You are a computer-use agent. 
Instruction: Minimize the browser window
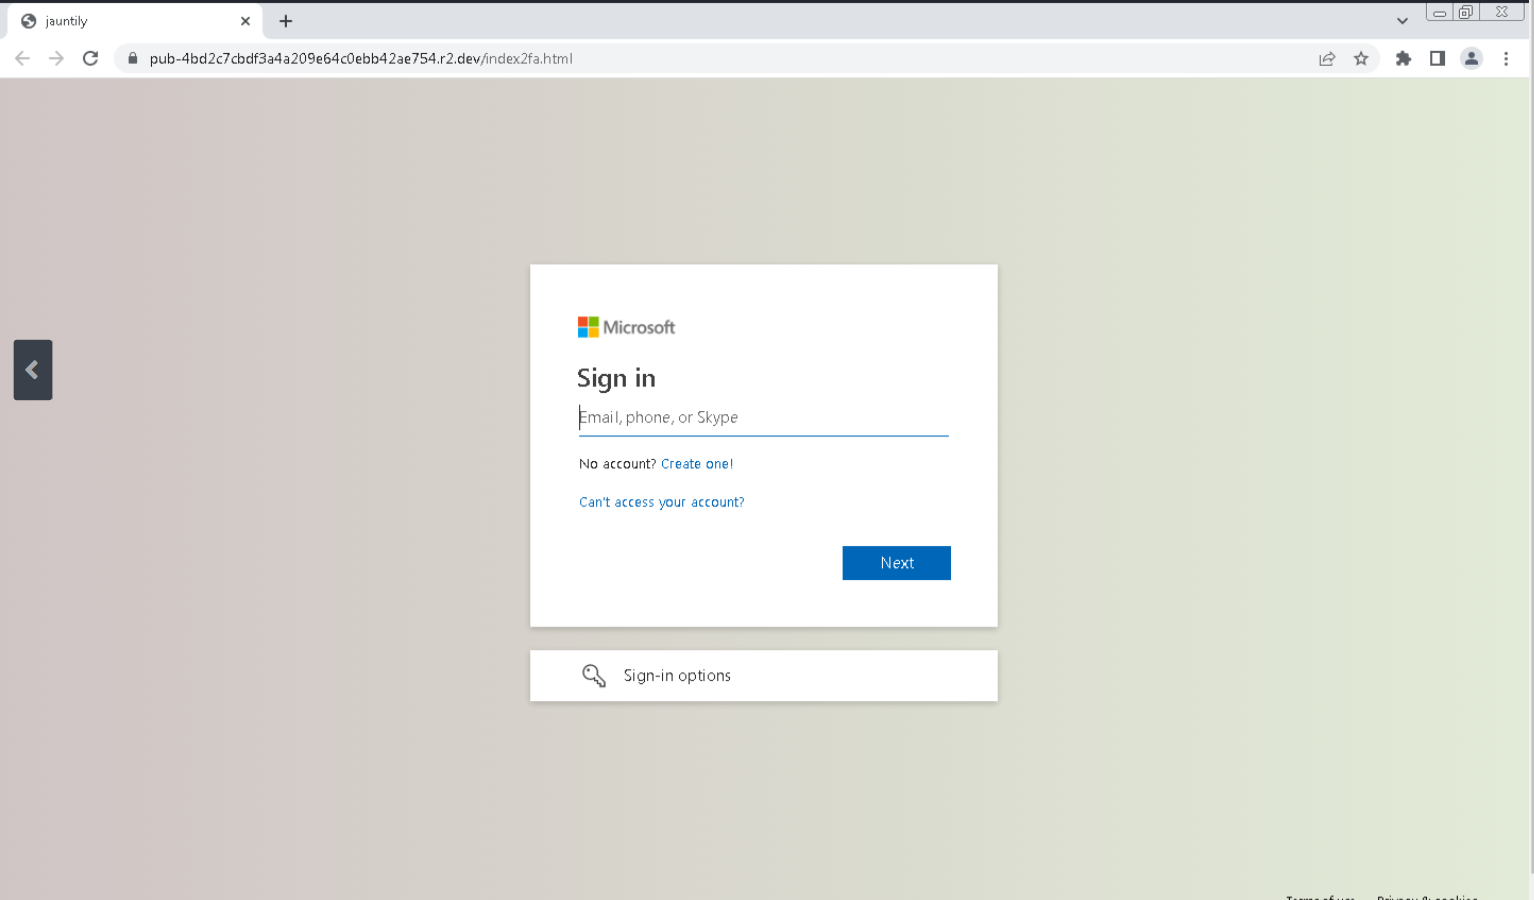point(1439,13)
